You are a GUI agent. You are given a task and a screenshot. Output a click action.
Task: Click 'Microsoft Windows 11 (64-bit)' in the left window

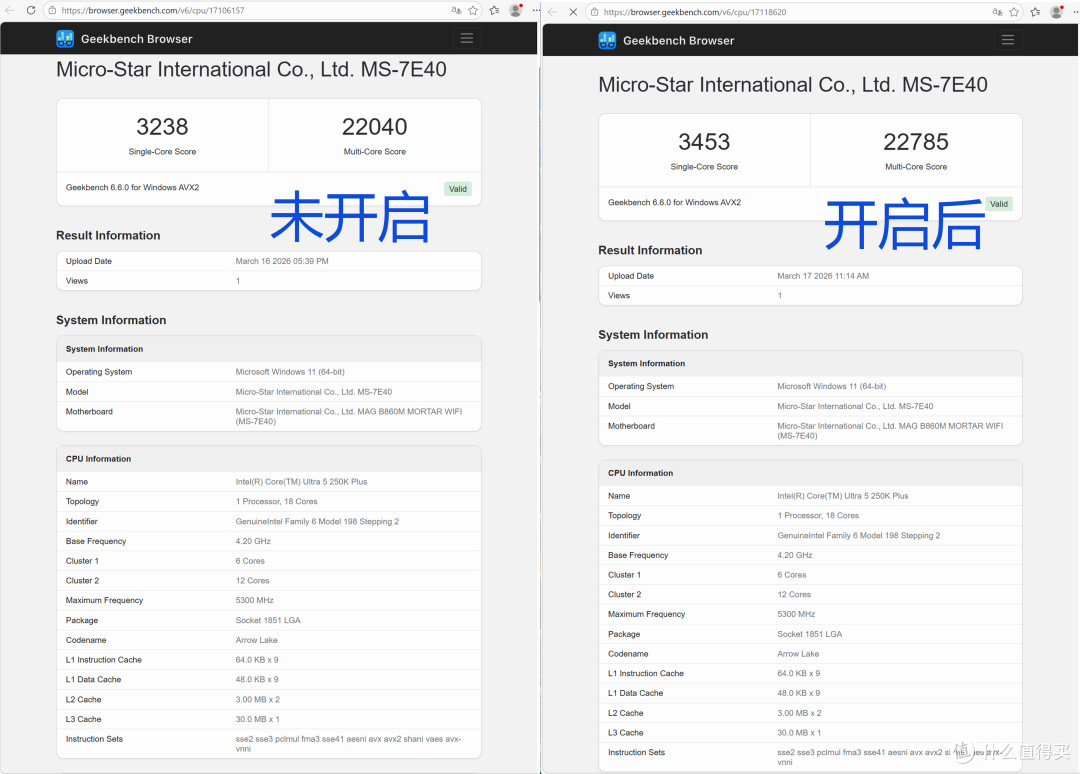[x=290, y=372]
